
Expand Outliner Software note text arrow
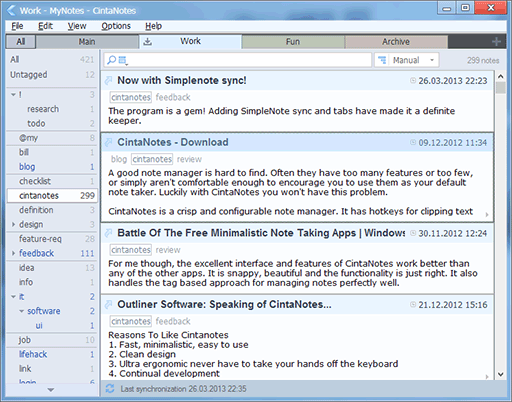click(487, 377)
